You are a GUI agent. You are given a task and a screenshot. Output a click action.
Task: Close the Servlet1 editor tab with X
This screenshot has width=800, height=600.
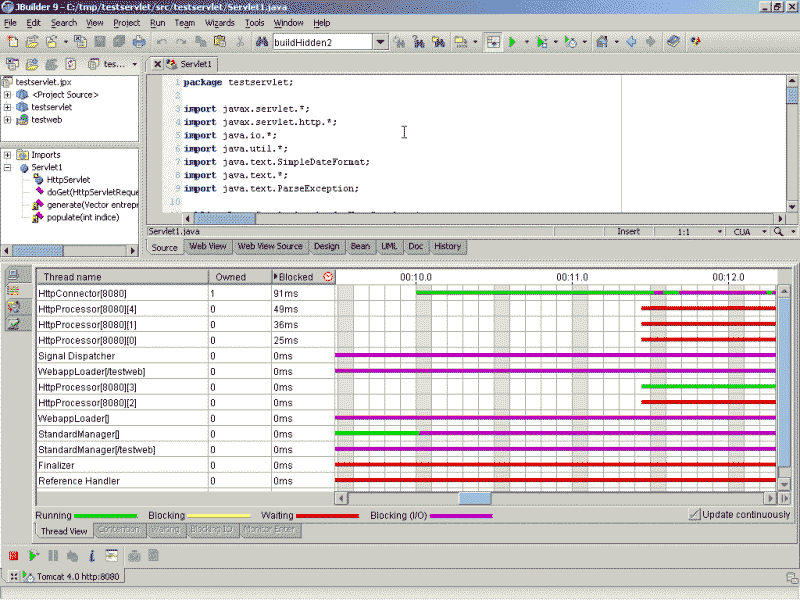(156, 64)
